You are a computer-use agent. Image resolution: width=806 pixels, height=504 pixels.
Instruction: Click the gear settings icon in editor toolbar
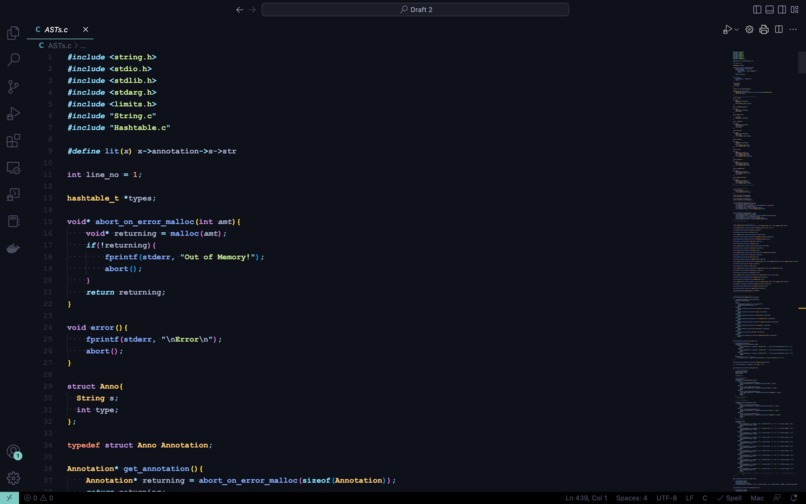tap(749, 30)
